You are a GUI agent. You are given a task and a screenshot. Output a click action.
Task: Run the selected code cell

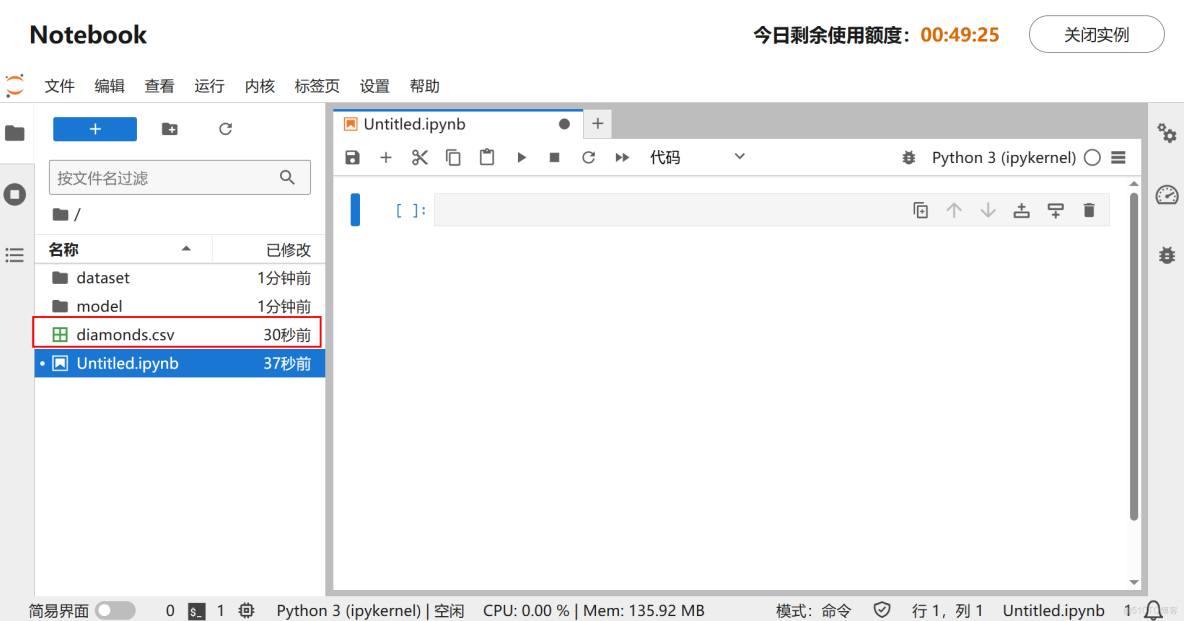click(x=520, y=157)
